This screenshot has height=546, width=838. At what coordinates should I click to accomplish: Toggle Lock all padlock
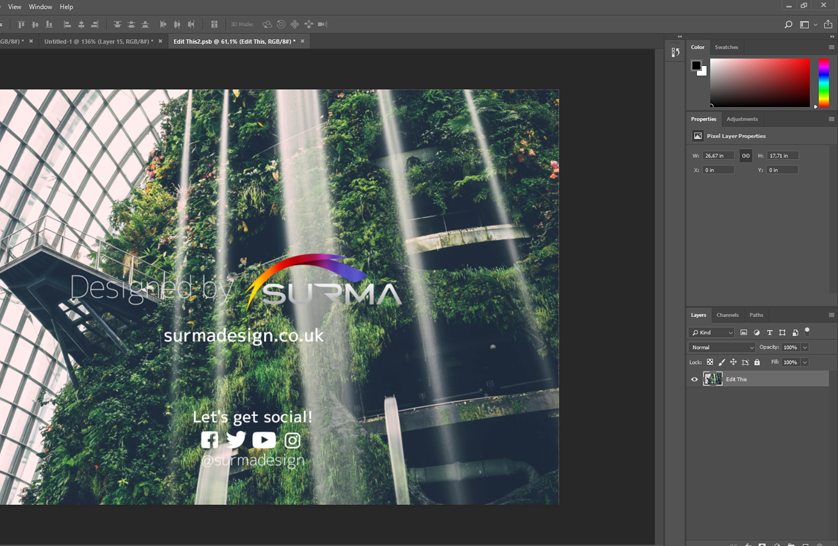pyautogui.click(x=757, y=362)
